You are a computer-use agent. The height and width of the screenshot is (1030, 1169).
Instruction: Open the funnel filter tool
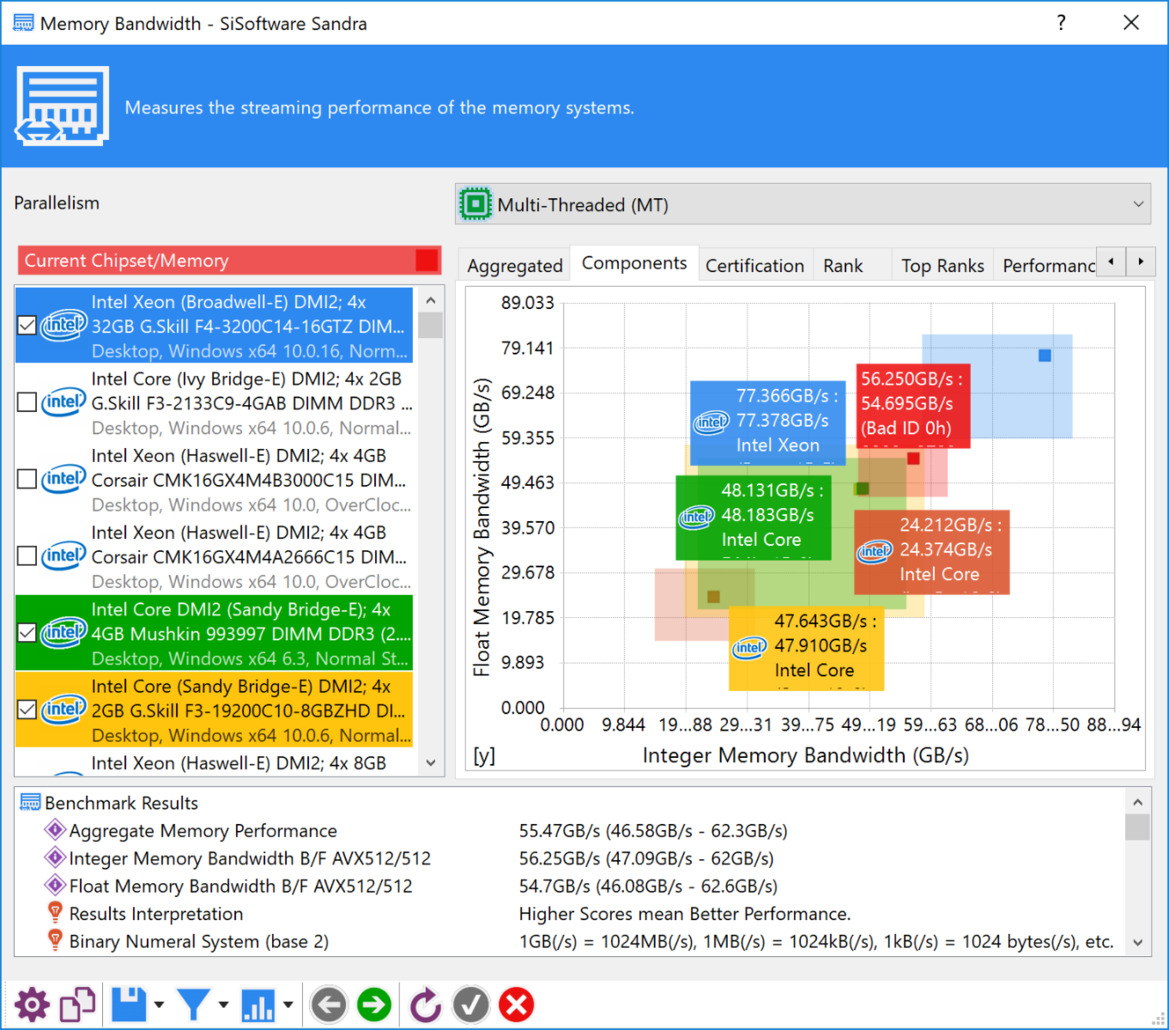coord(194,1005)
